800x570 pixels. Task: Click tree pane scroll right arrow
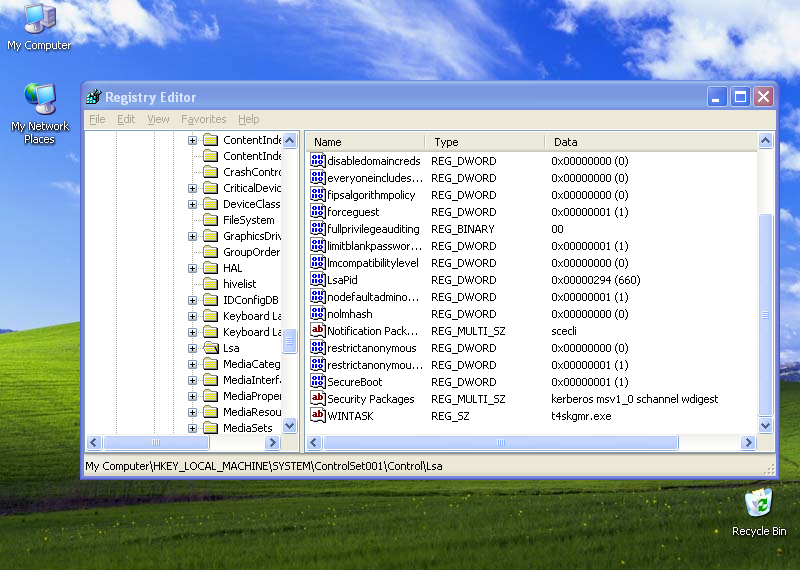272,442
